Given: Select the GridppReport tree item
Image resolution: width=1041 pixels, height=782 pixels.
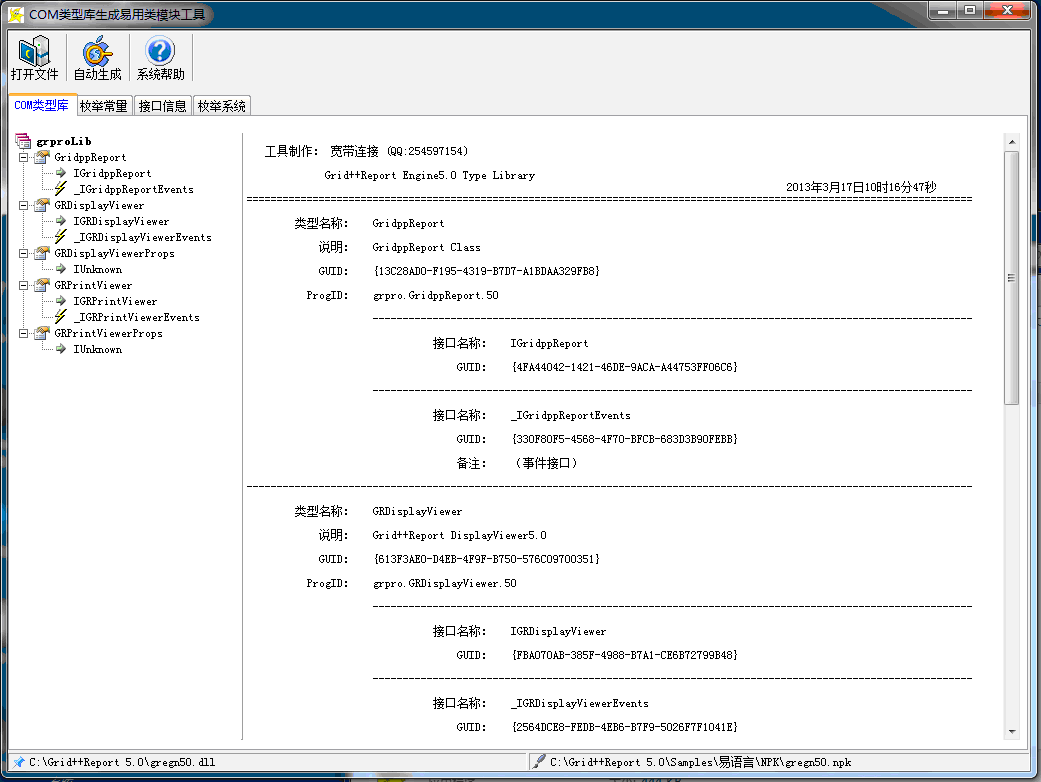Looking at the screenshot, I should tap(90, 157).
